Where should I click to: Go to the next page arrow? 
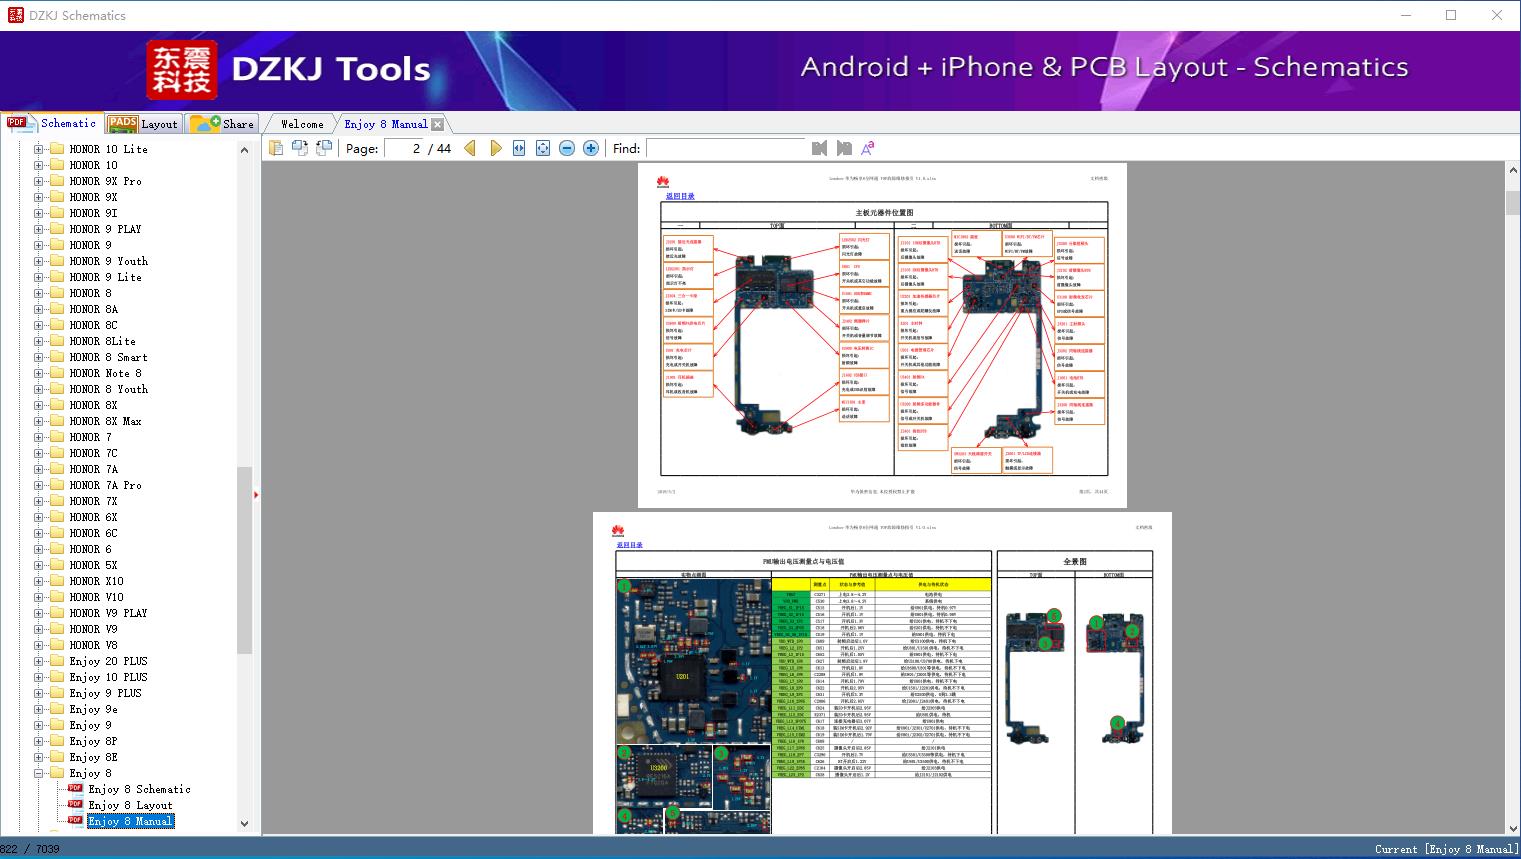[x=495, y=148]
